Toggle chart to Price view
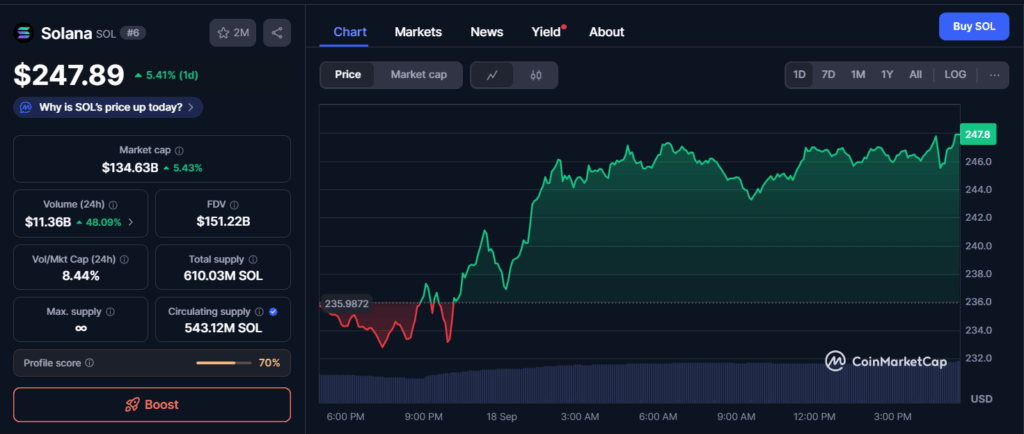The width and height of the screenshot is (1024, 434). (x=348, y=75)
